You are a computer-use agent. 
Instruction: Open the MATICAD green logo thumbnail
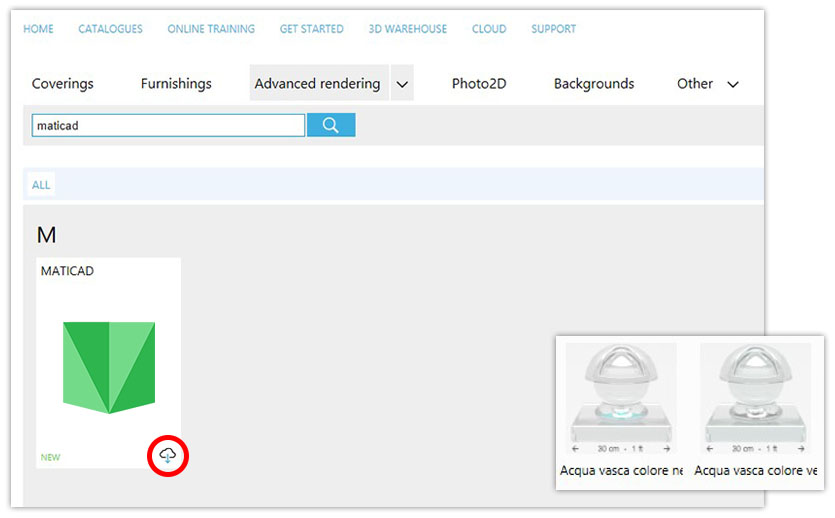tap(109, 367)
